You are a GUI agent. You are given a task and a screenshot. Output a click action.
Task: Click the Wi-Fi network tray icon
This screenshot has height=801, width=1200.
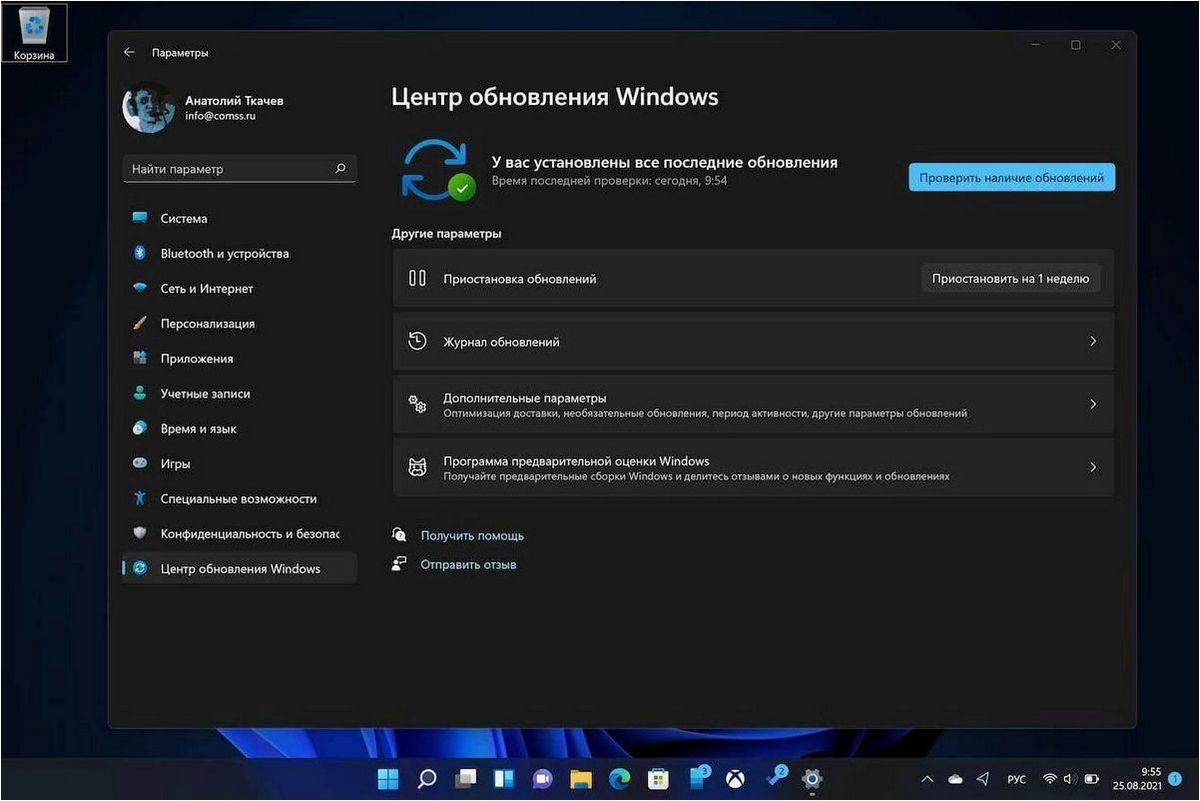point(1049,778)
